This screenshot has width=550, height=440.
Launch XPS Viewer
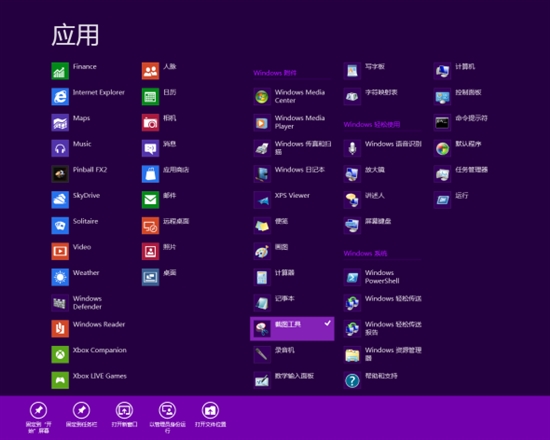tap(282, 200)
